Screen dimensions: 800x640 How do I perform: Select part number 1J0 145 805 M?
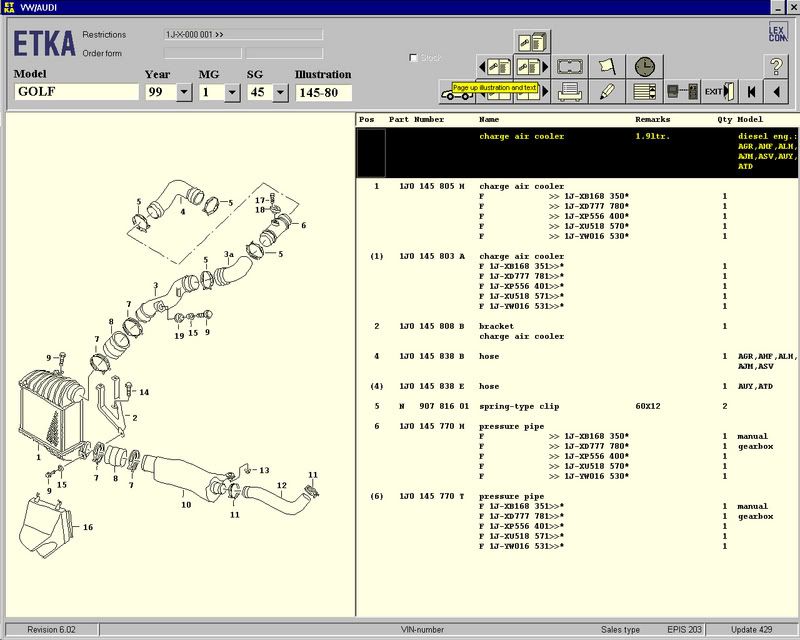[x=432, y=186]
